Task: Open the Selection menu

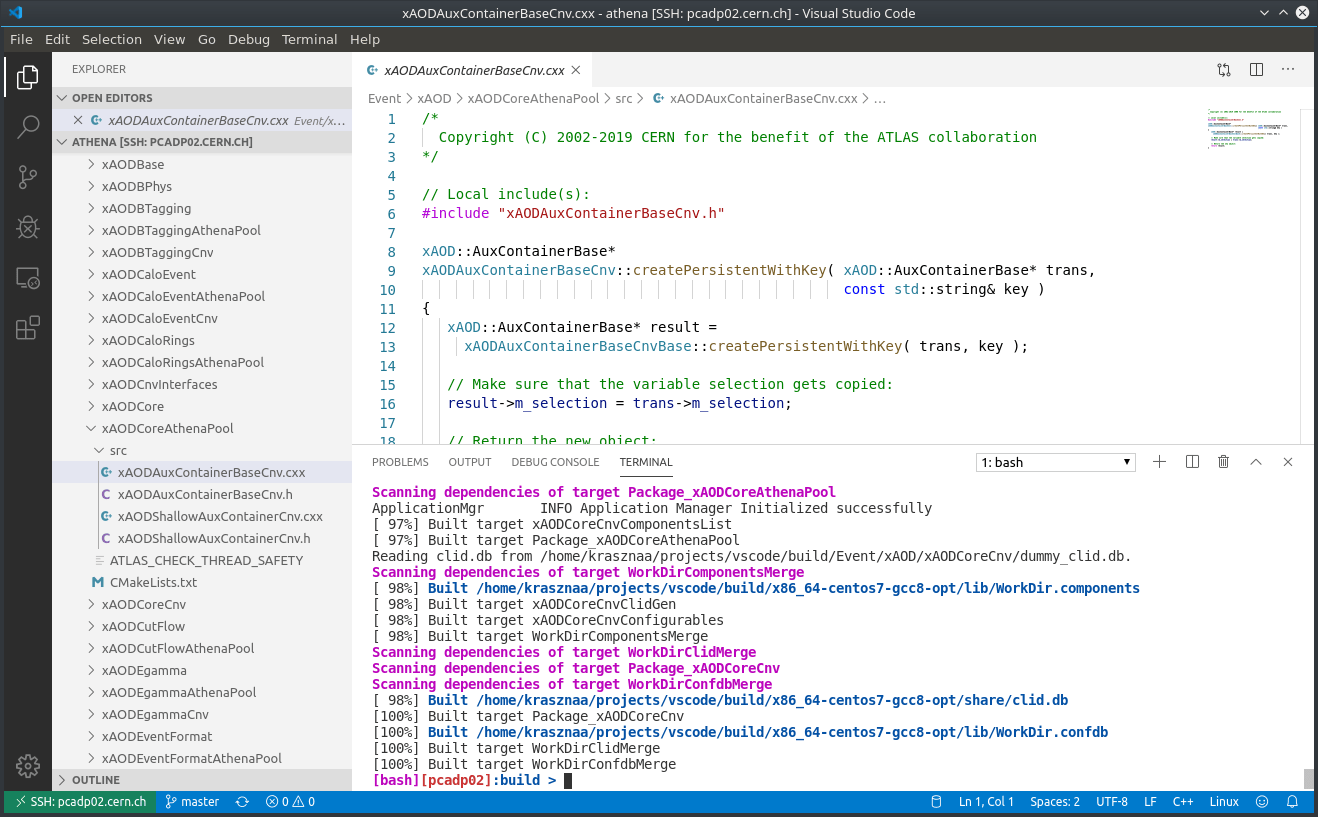Action: (x=112, y=39)
